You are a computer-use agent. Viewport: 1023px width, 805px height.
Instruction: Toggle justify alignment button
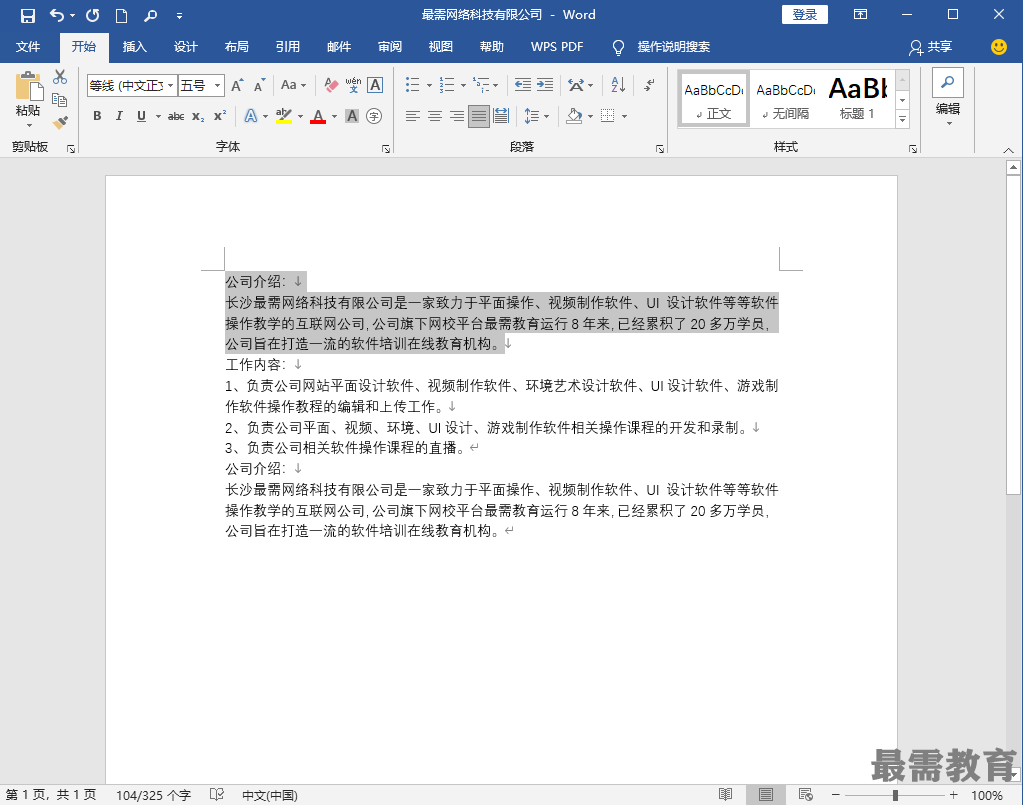point(479,116)
